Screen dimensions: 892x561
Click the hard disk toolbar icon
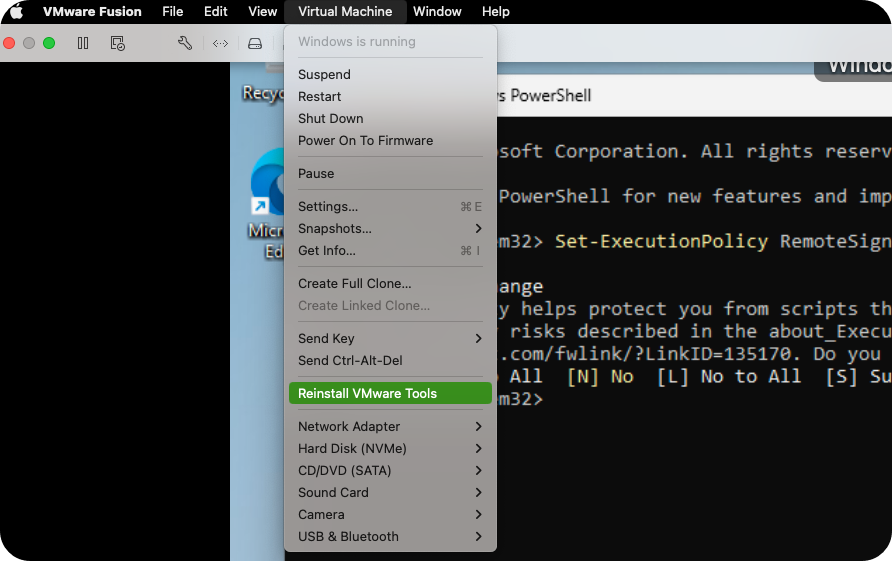tap(255, 43)
